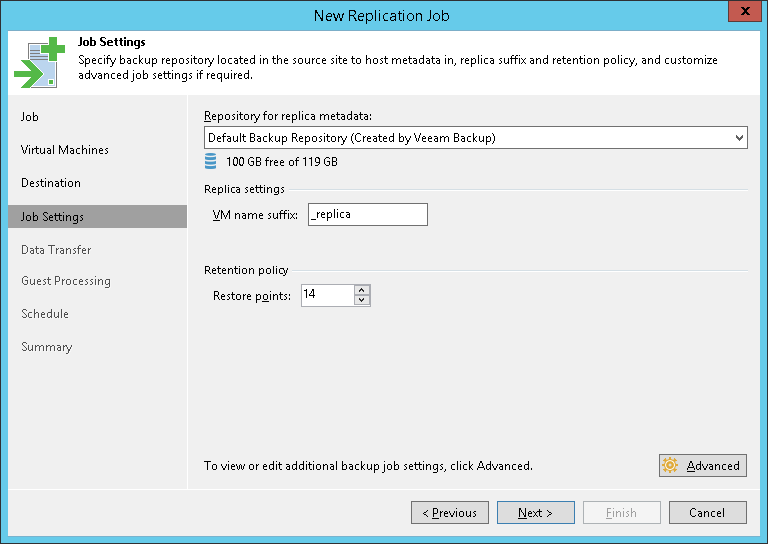Screen dimensions: 768x544
Task: Go to the Job wizard step
Action: pos(30,117)
